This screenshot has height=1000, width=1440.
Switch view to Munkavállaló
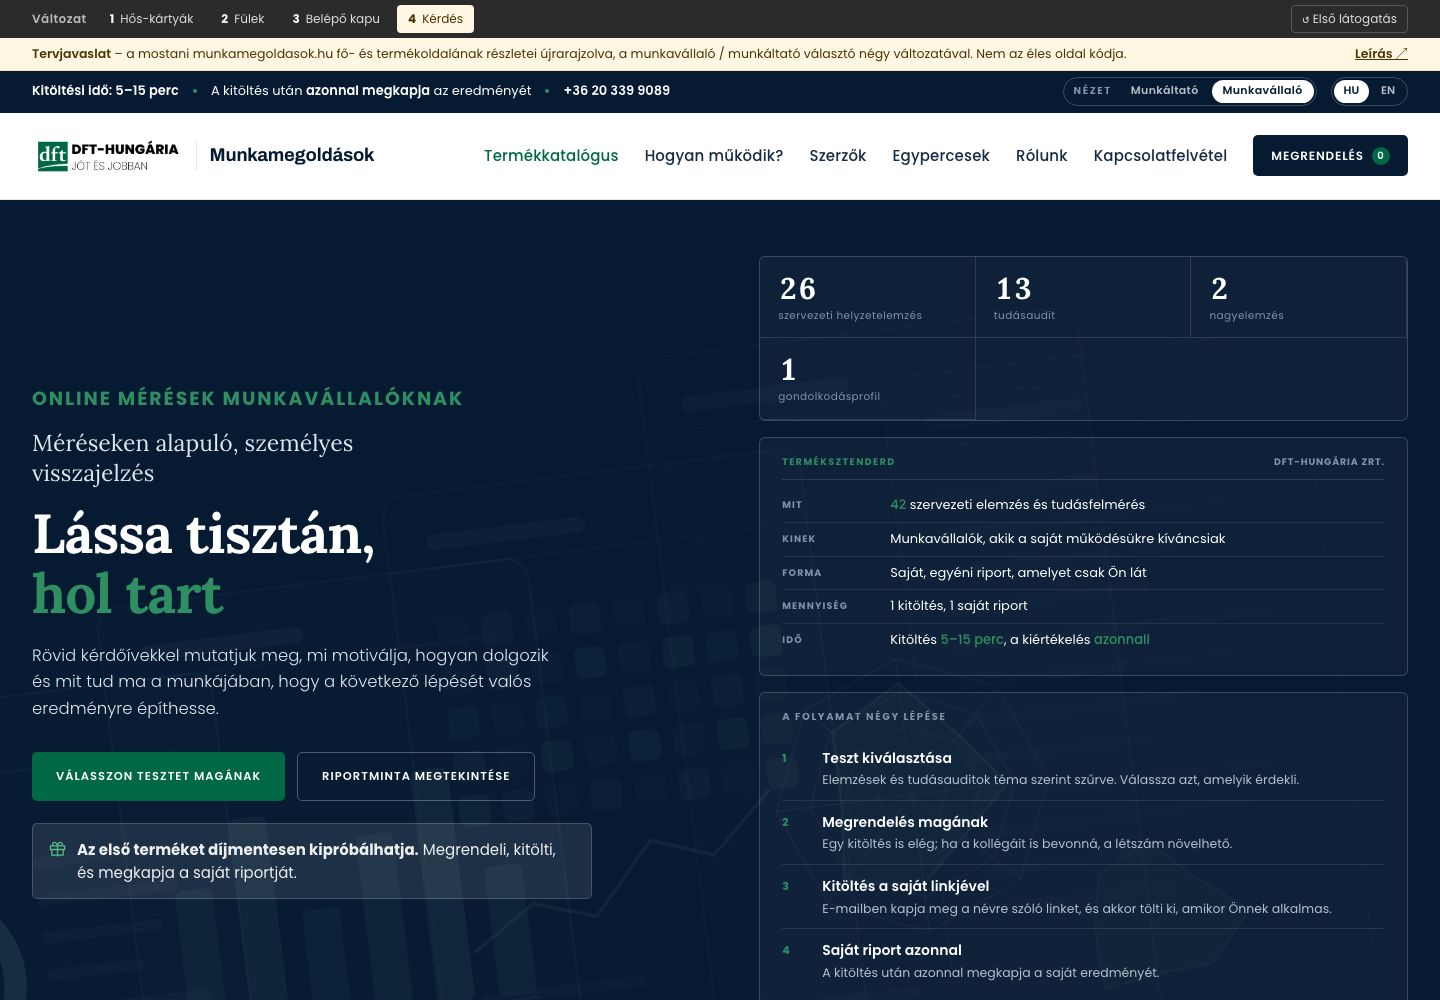(1262, 90)
